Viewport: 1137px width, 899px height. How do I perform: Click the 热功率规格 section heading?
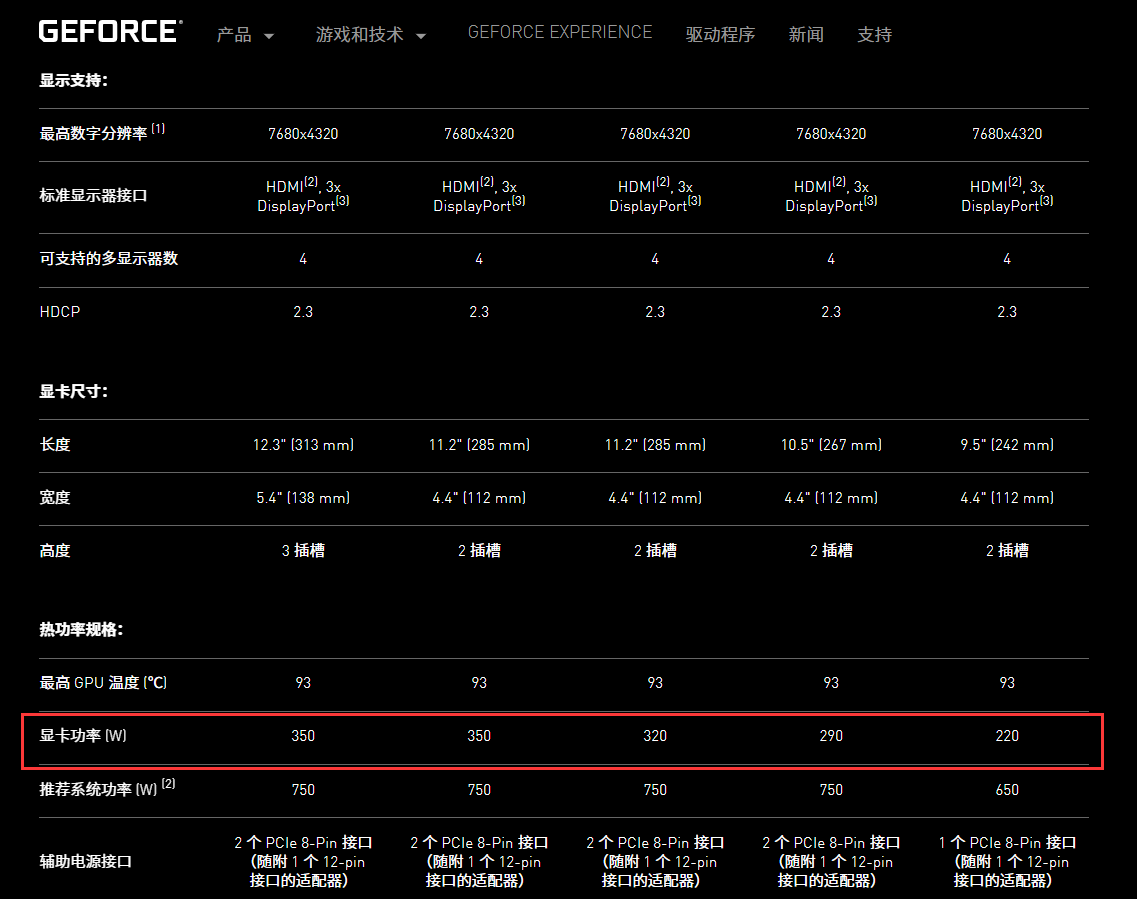pos(81,630)
